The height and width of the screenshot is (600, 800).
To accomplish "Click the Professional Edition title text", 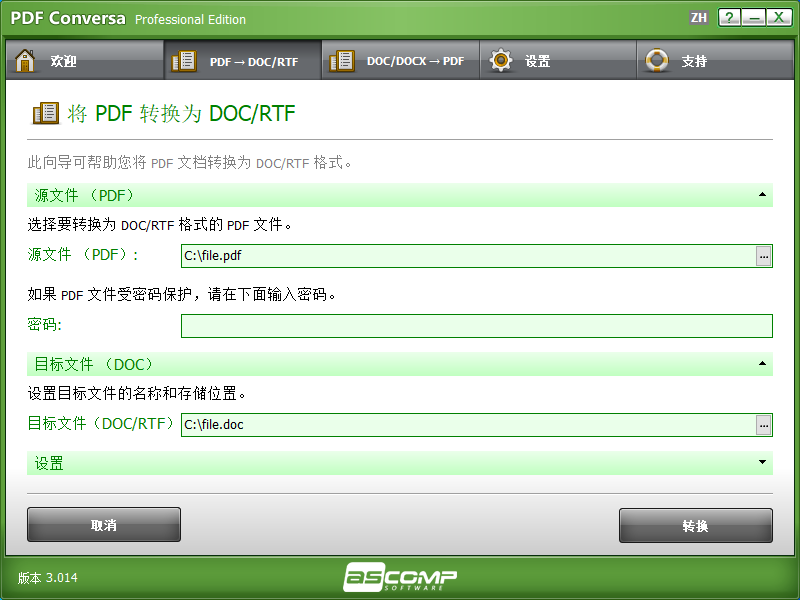I will point(190,19).
